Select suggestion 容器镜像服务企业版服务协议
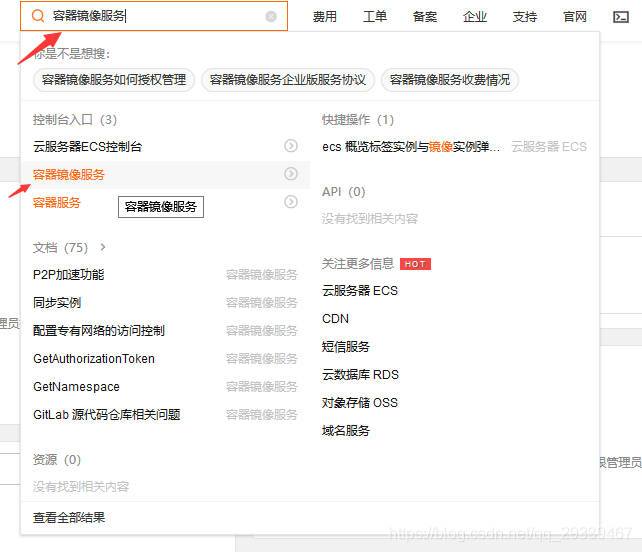The image size is (642, 552). 288,79
